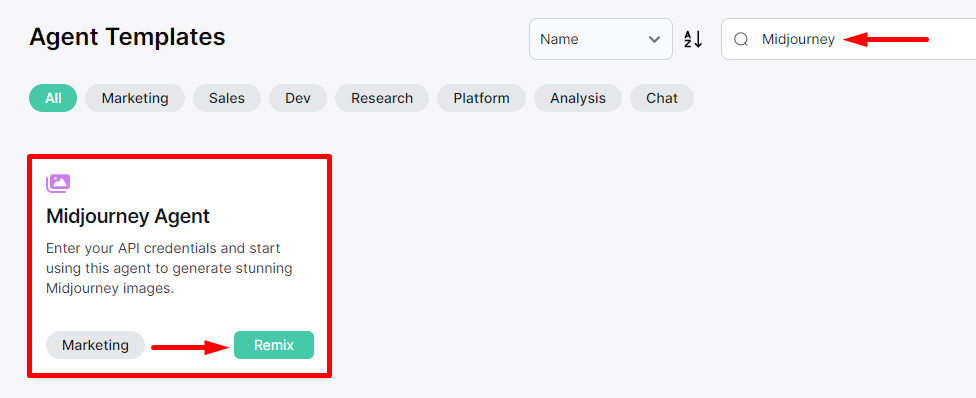This screenshot has height=398, width=976.
Task: Click the Agent Templates heading
Action: pos(127,37)
